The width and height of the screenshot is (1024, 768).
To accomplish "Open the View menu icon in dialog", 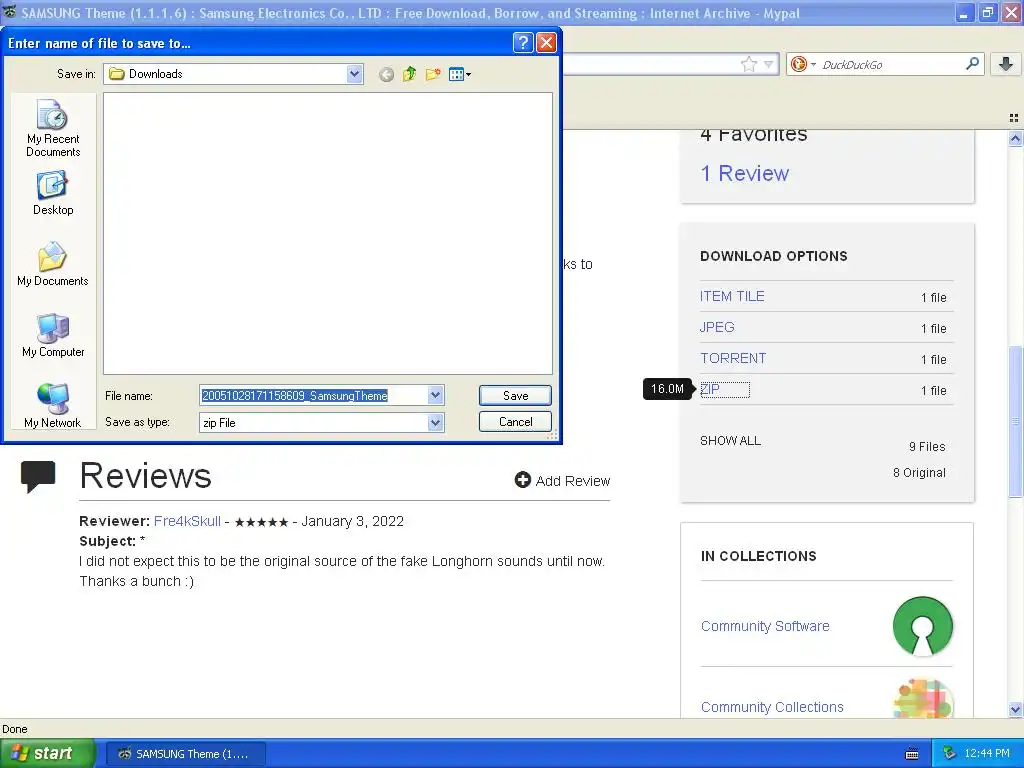I will click(x=460, y=74).
